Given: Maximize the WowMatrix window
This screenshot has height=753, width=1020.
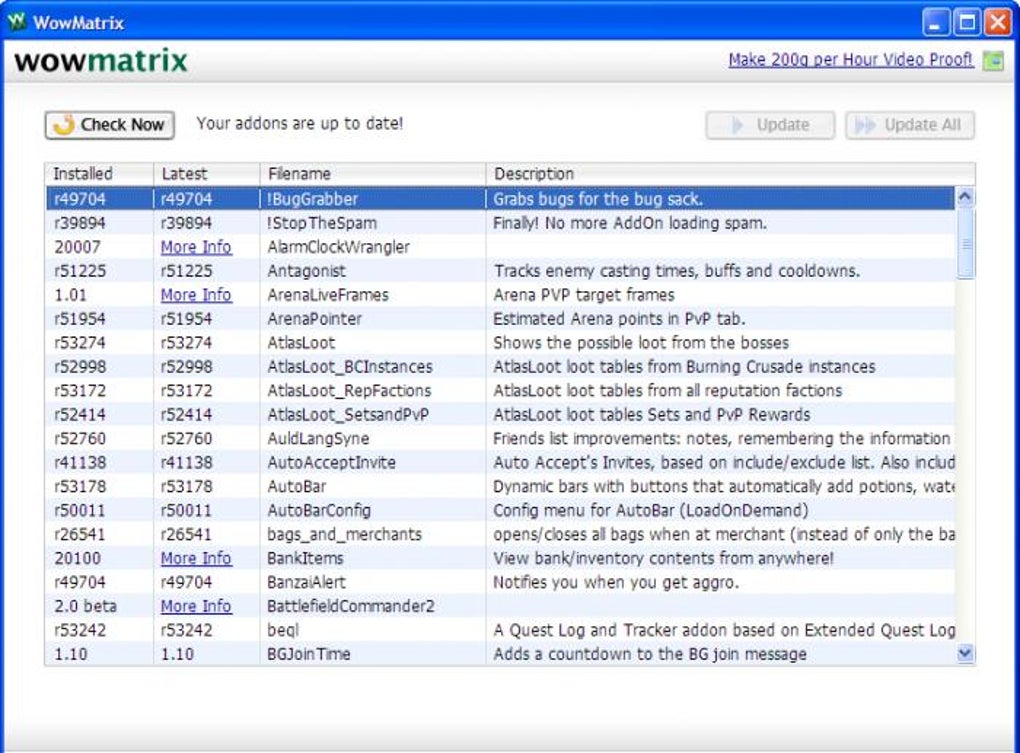Looking at the screenshot, I should (967, 23).
